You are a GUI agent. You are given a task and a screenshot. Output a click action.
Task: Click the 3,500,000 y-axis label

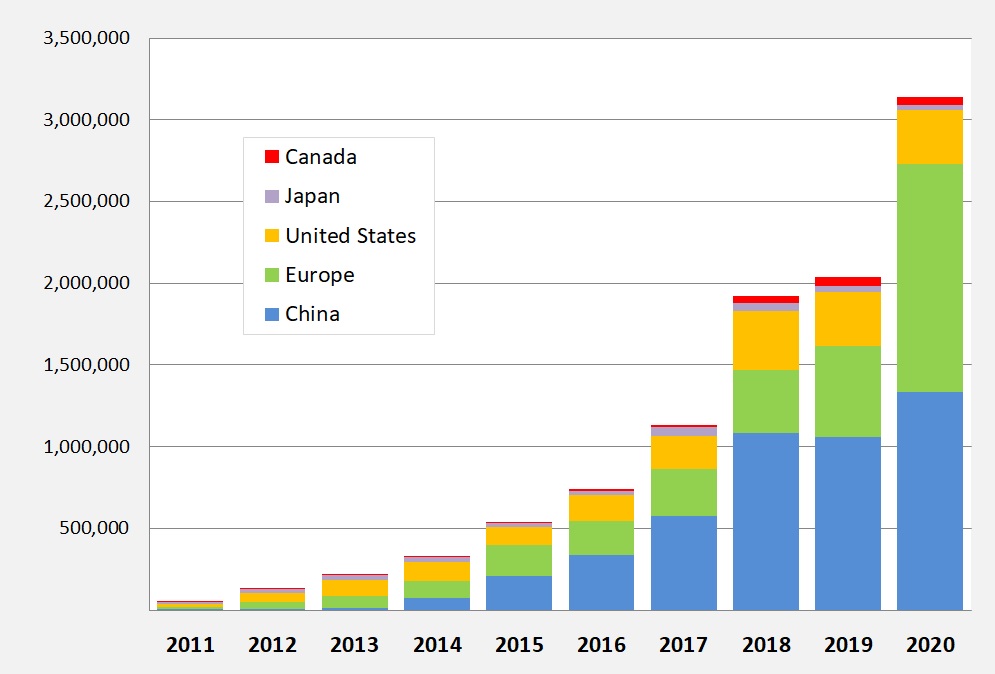tap(88, 38)
